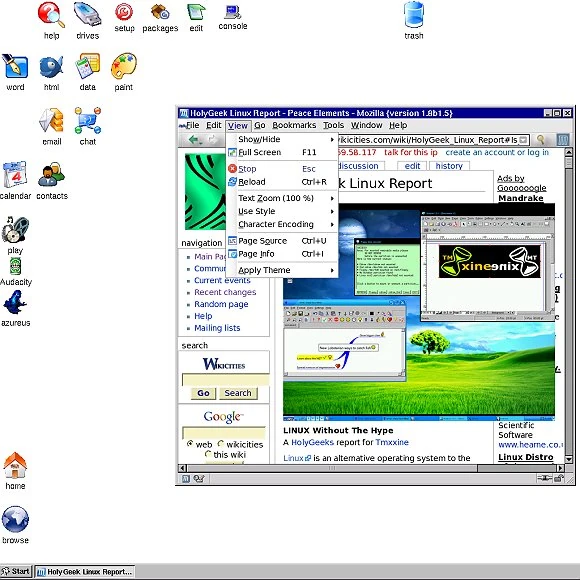Screen dimensions: 580x580
Task: Expand the Text Zoom (100 %) submenu
Action: coord(282,198)
